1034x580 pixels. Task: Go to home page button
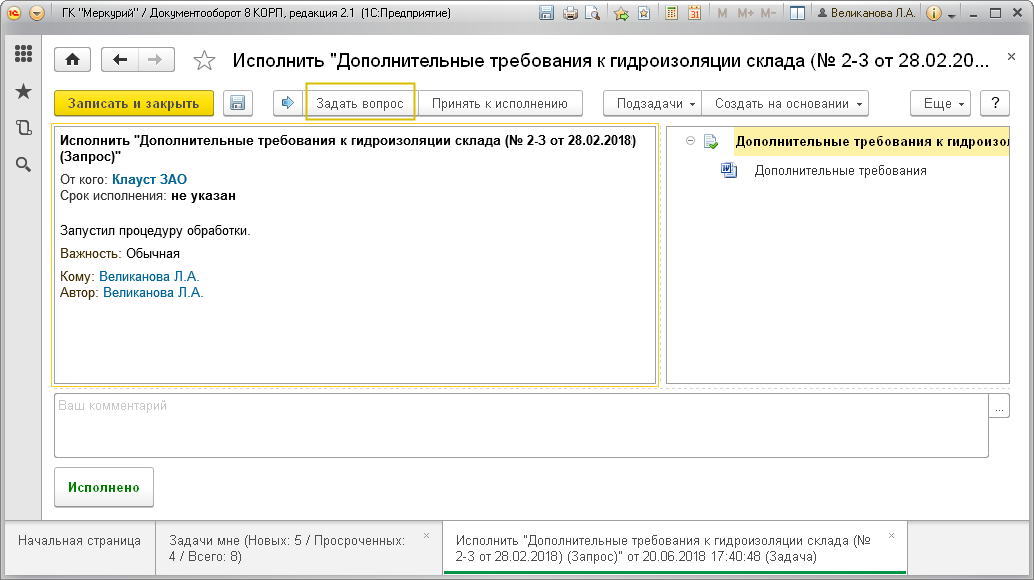[73, 60]
